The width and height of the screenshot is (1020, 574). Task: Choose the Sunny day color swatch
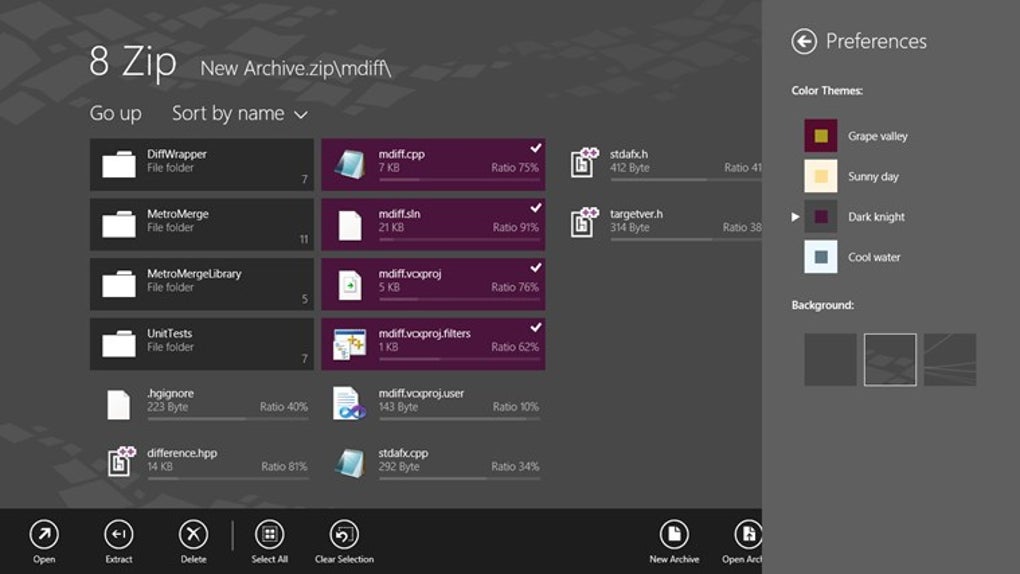(821, 176)
